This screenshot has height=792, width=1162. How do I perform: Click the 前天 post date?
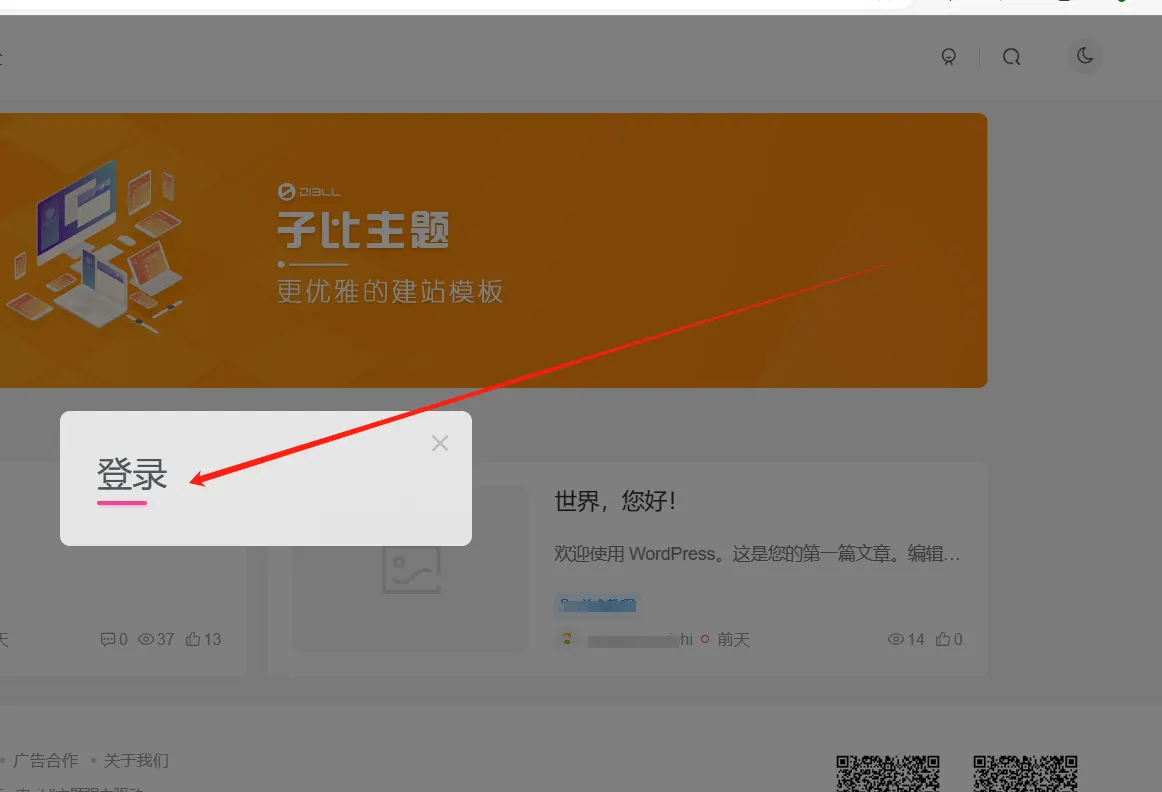[x=733, y=639]
